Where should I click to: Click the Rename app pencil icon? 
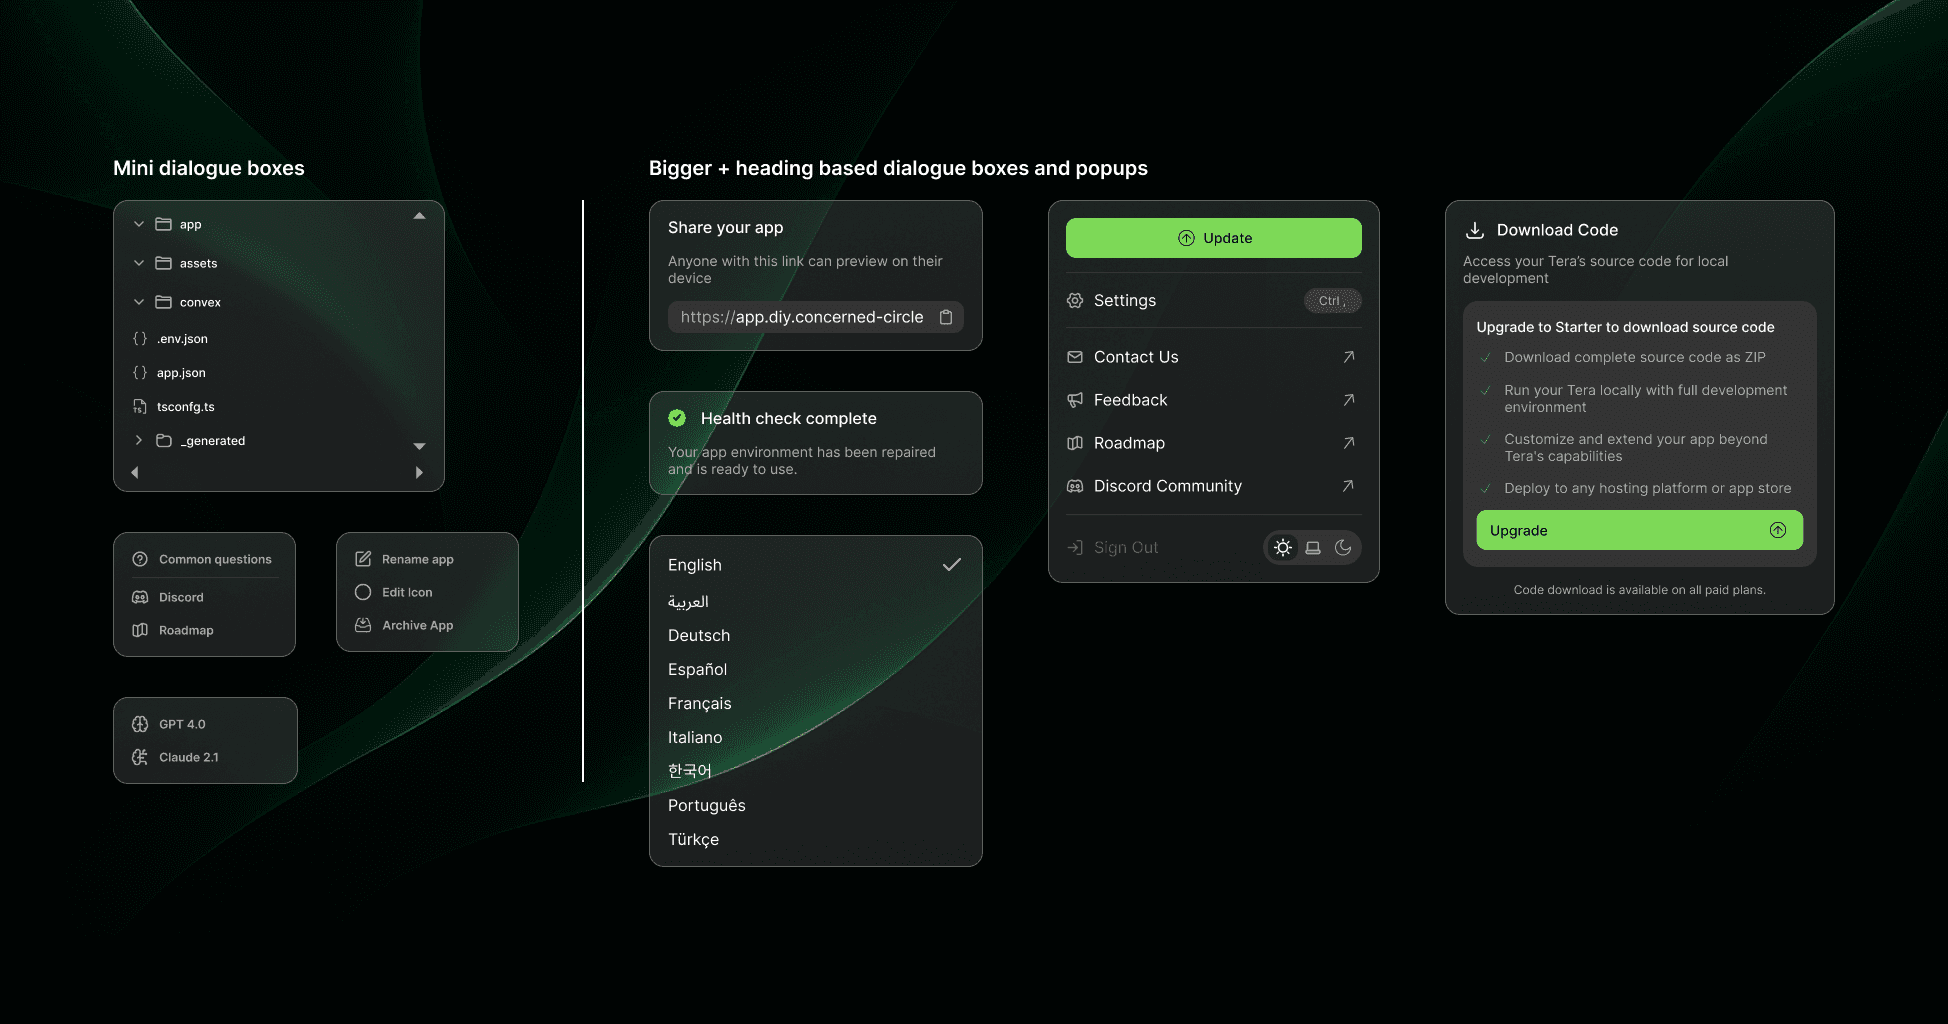click(363, 559)
